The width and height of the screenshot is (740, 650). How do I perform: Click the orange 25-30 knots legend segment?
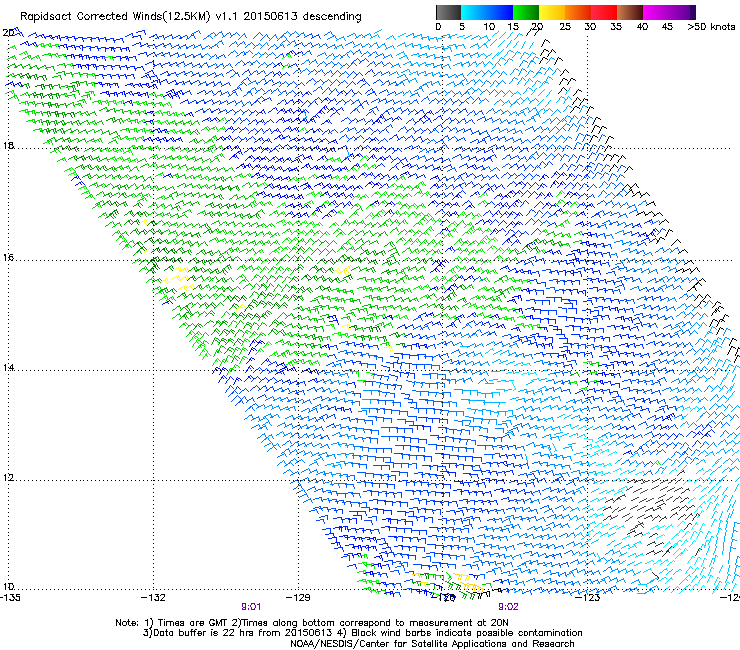point(578,12)
